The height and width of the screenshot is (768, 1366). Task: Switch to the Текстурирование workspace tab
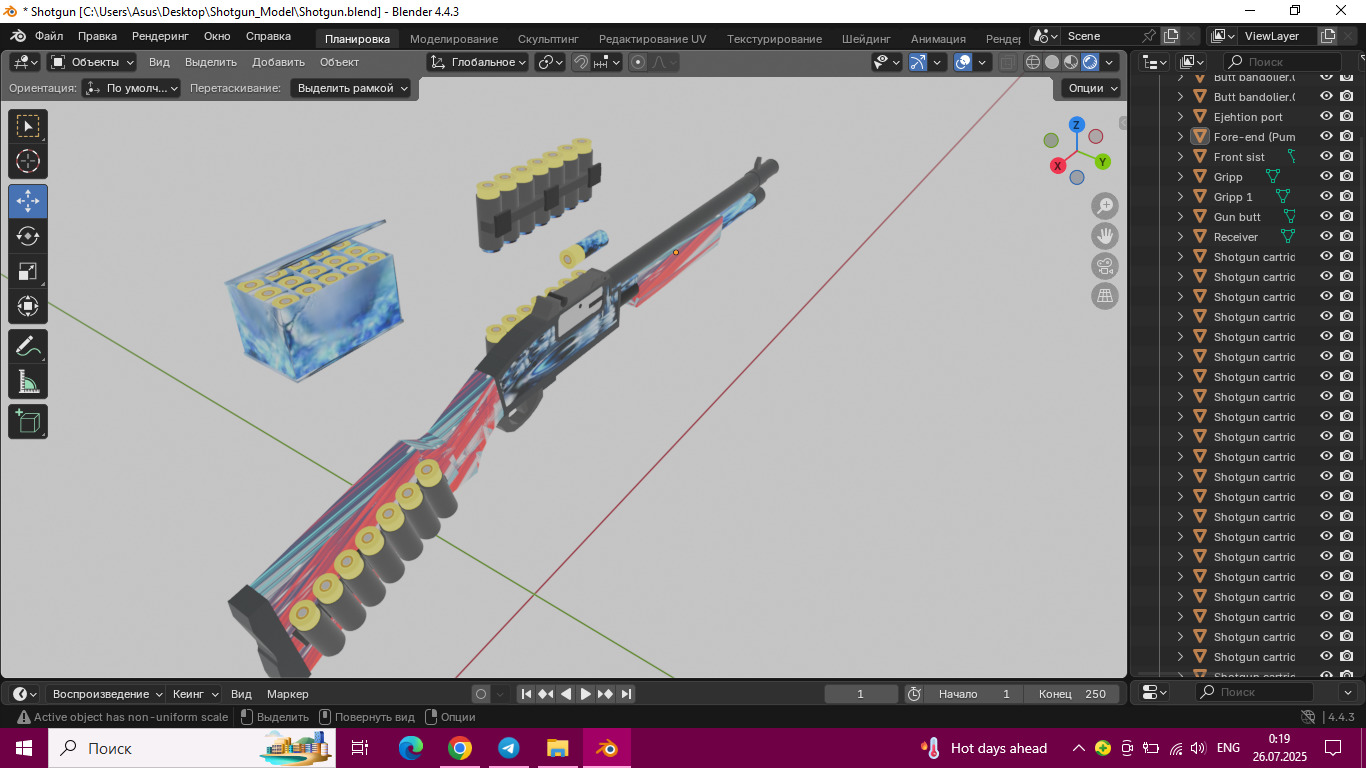coord(775,39)
